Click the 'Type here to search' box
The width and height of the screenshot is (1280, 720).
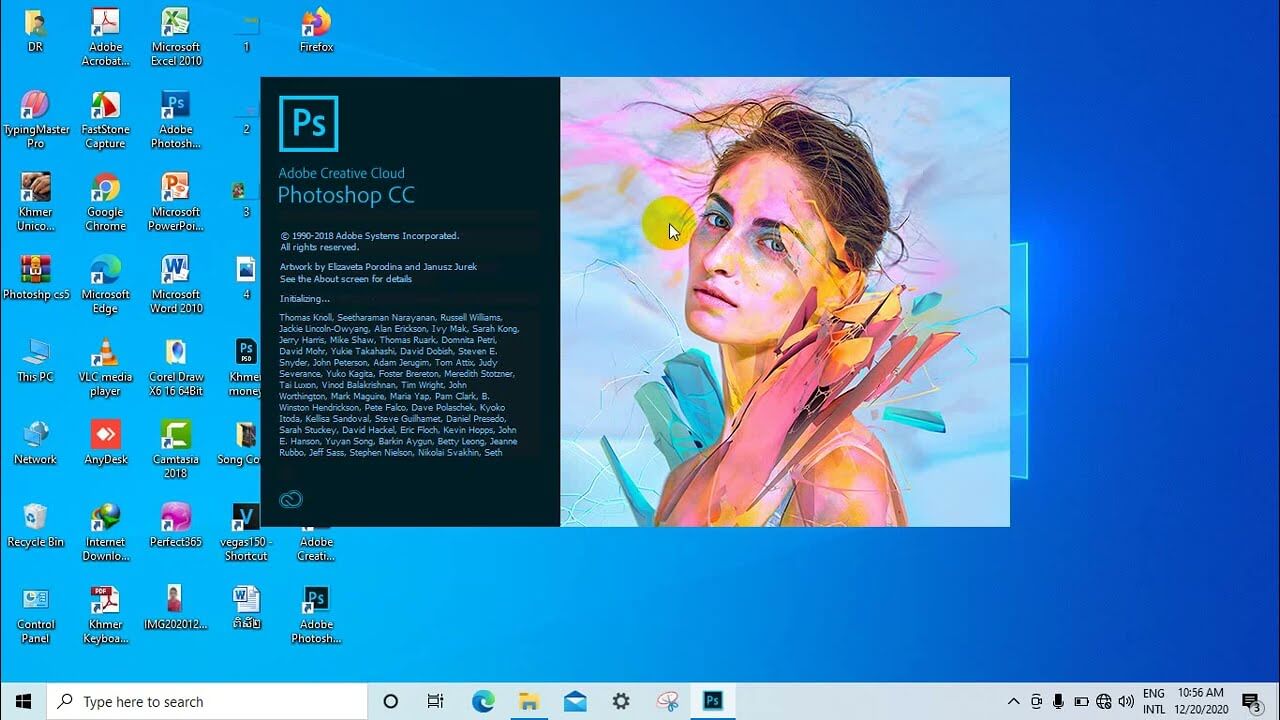point(207,701)
